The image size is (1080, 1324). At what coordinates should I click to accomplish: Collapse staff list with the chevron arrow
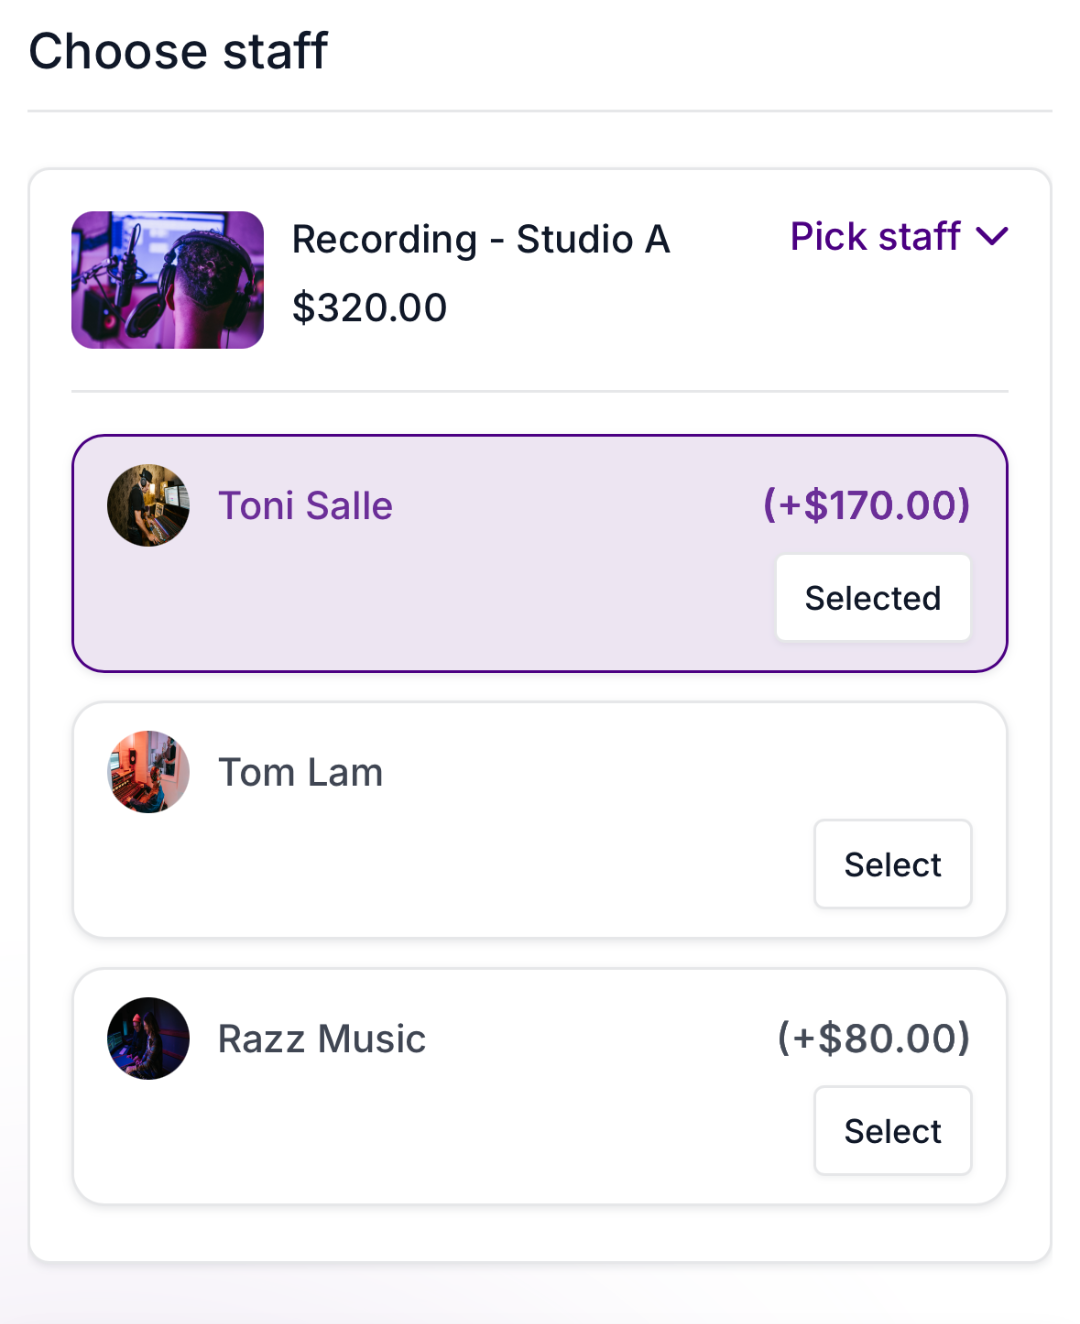[992, 237]
